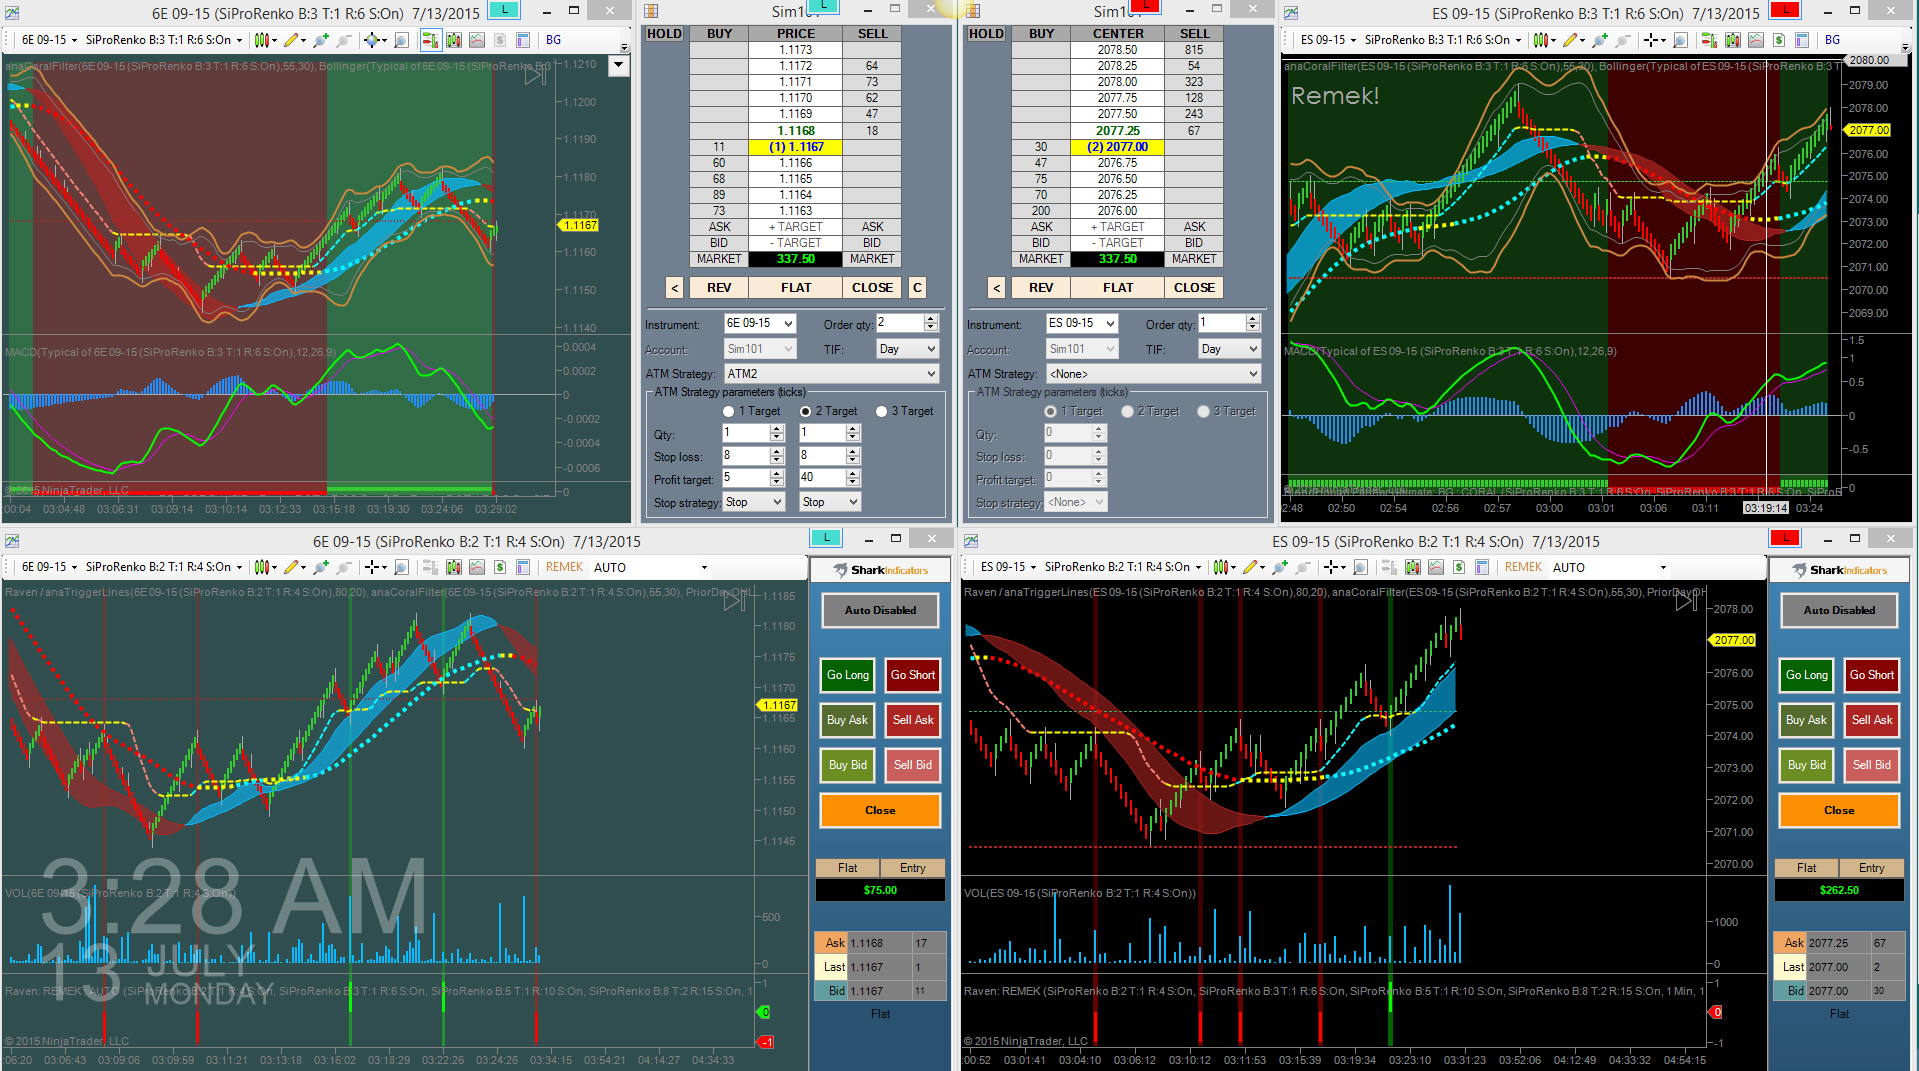Viewport: 1919px width, 1071px height.
Task: Click Buy Ask in ES SharkIndicators panel
Action: tap(1806, 720)
